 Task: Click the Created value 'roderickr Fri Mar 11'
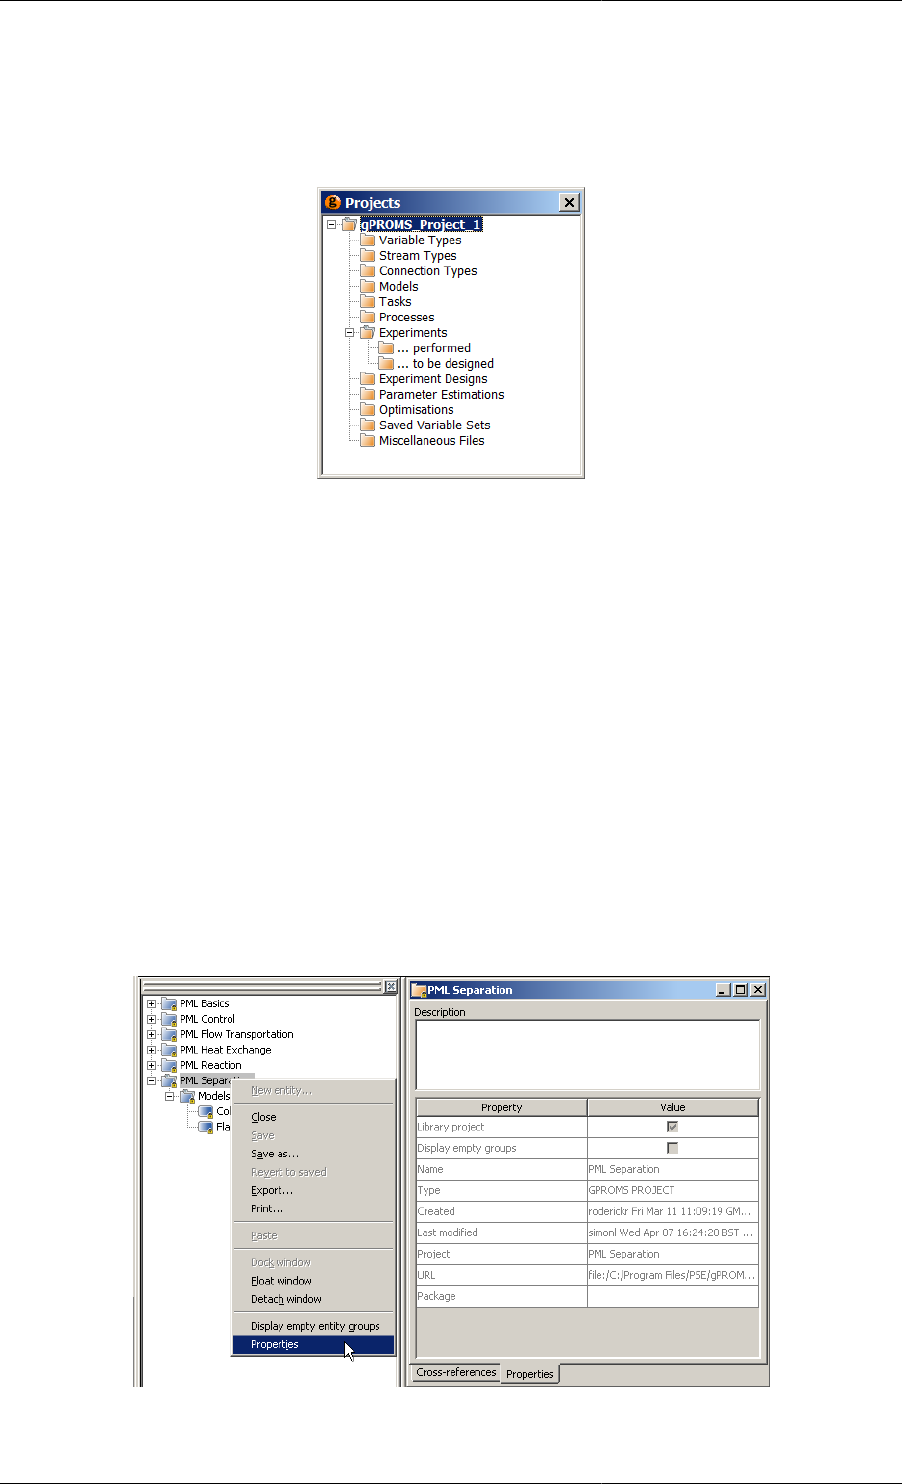pyautogui.click(x=673, y=1211)
